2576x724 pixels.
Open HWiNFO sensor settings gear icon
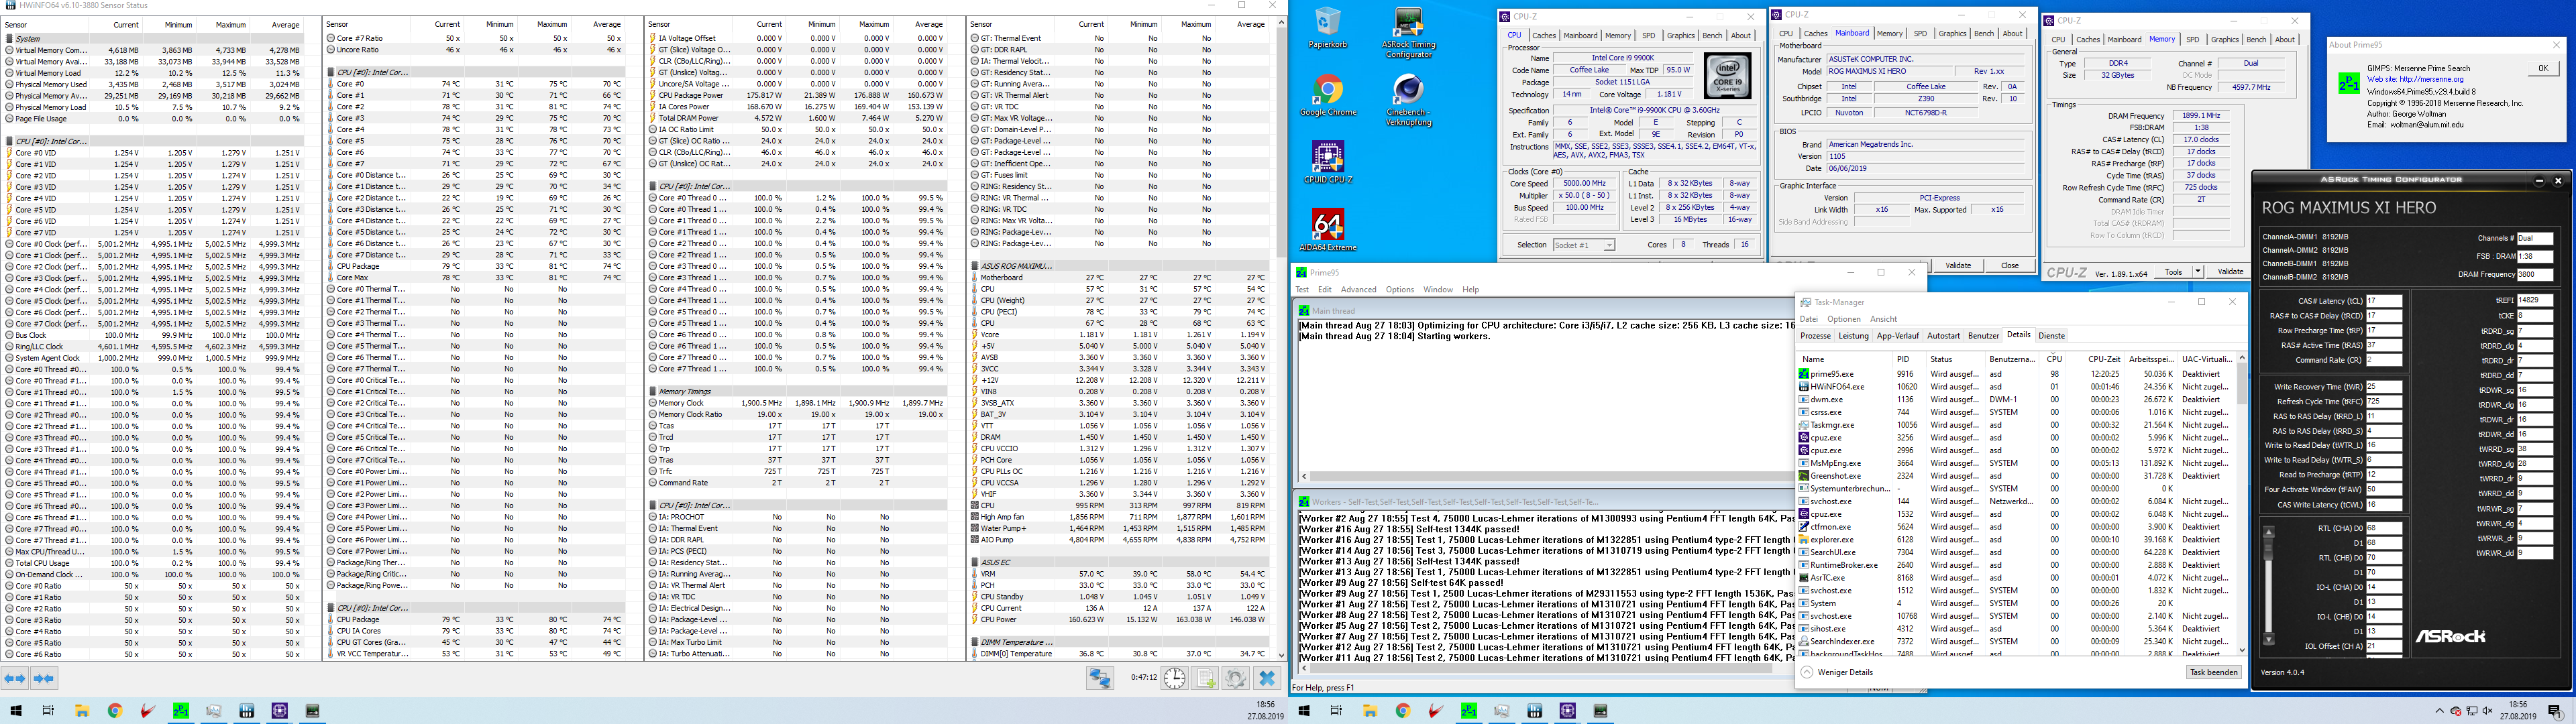[x=1236, y=678]
